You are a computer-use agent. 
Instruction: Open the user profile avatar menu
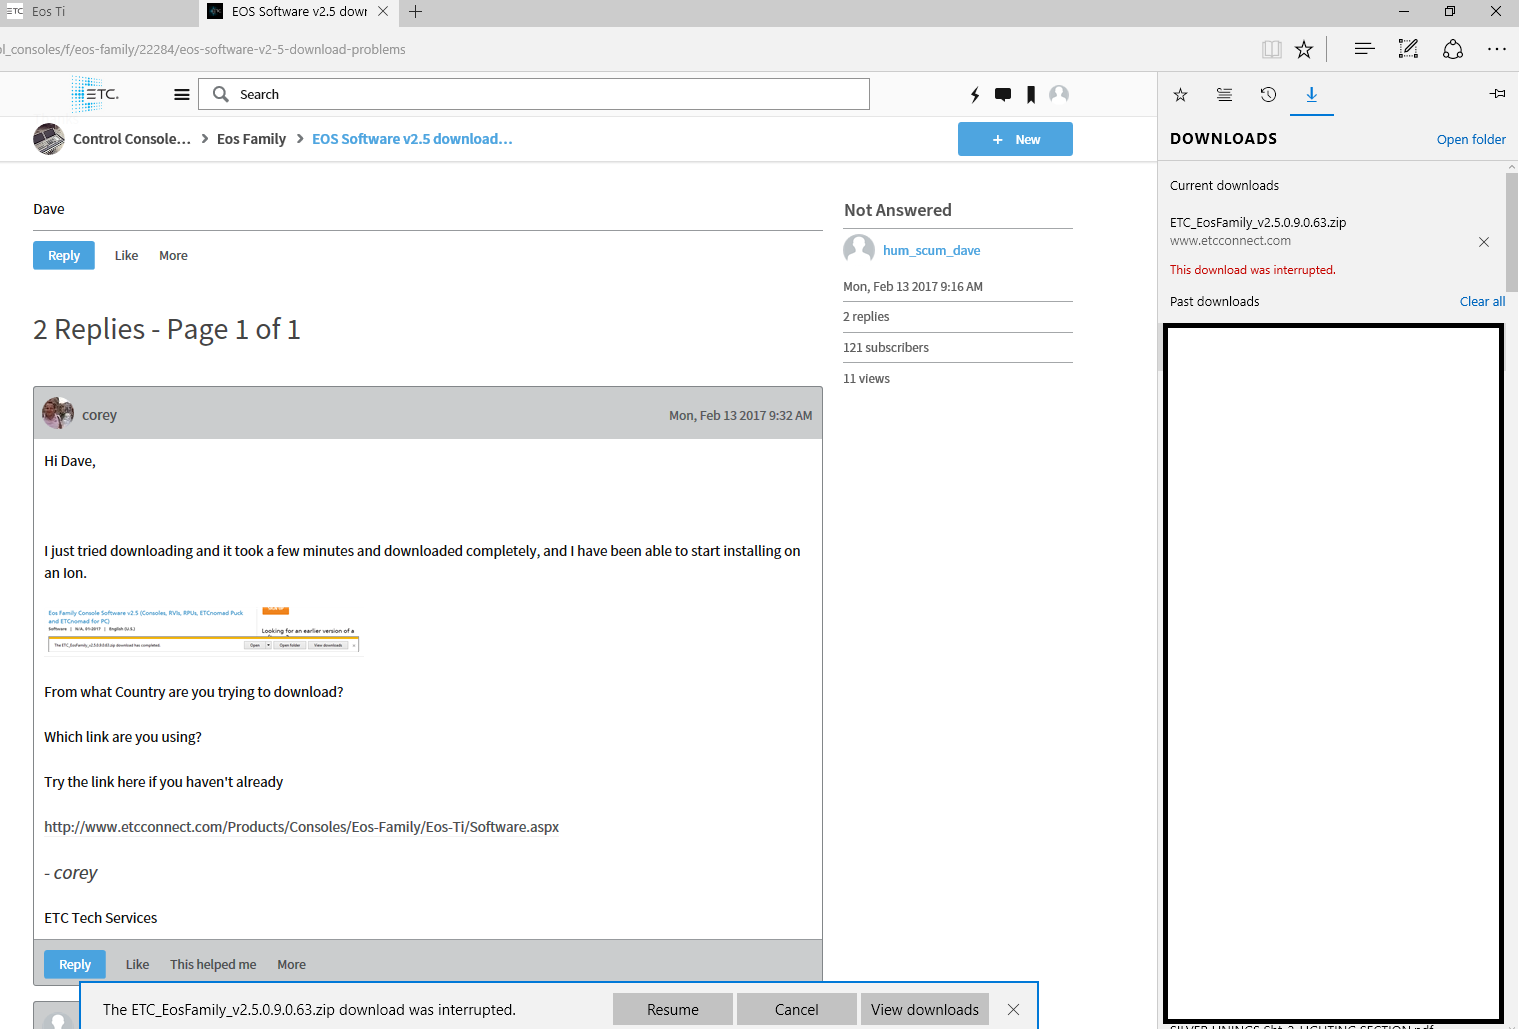pos(1059,94)
